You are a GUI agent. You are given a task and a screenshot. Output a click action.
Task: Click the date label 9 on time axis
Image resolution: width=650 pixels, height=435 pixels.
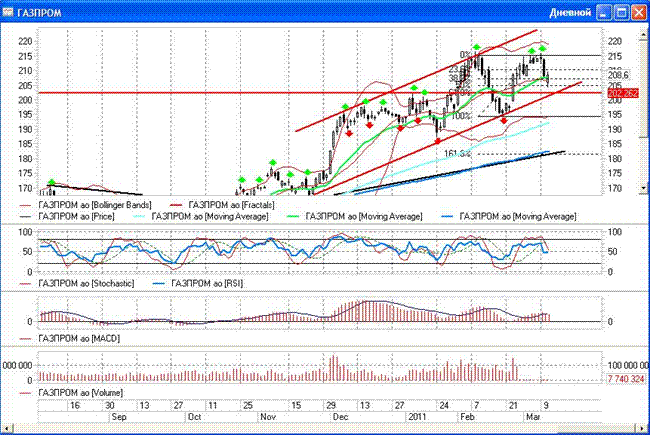click(x=546, y=405)
